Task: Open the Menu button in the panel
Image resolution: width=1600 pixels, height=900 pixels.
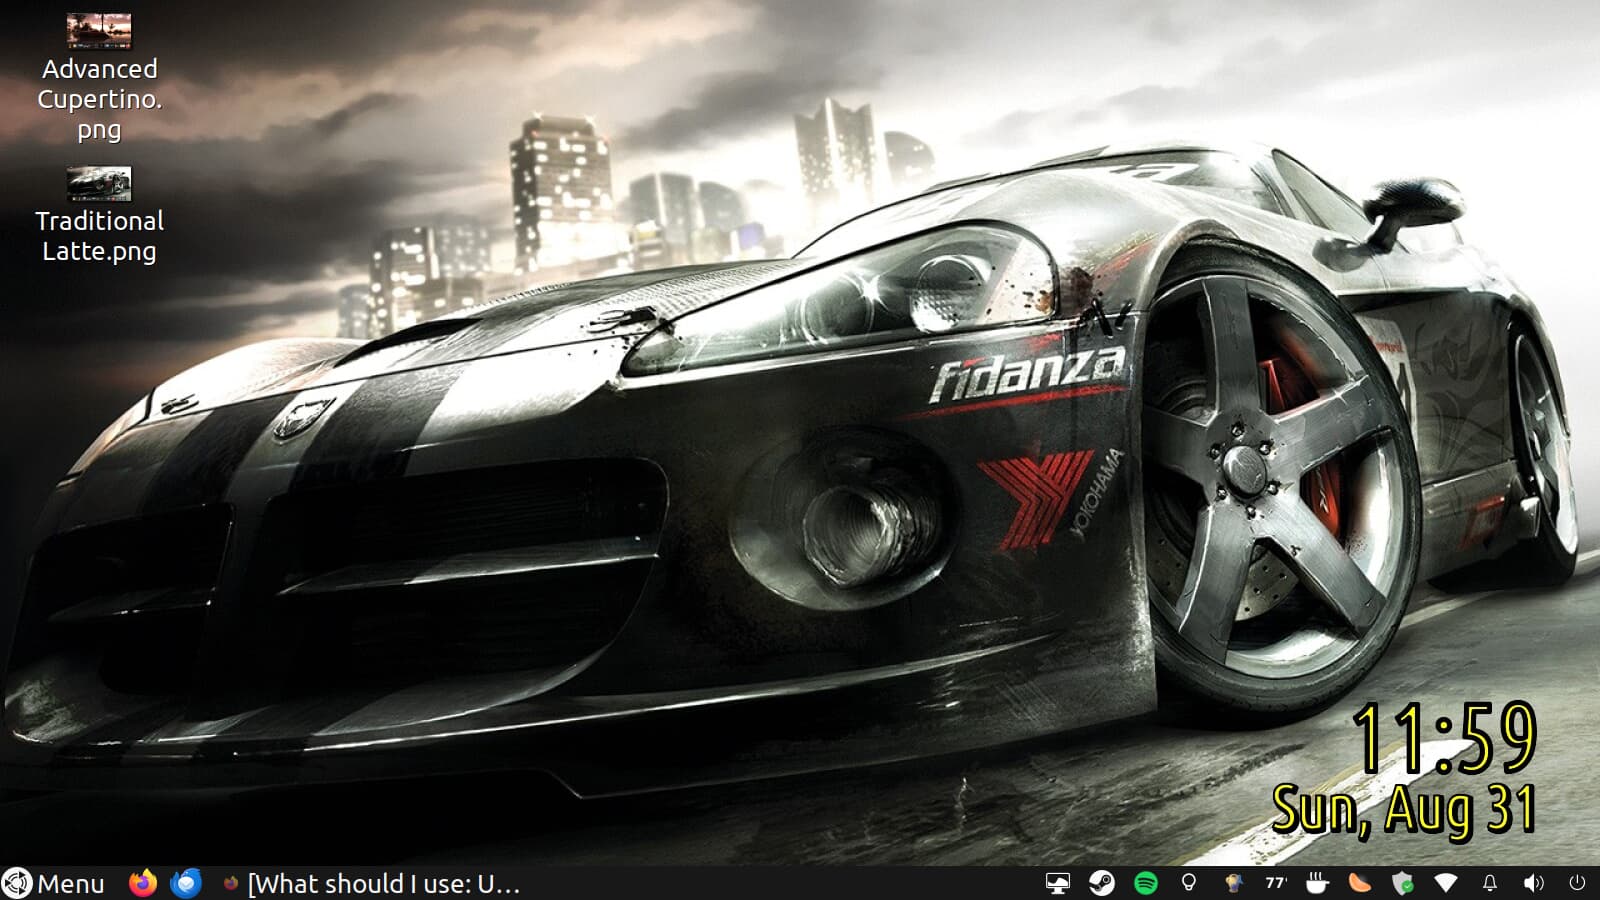Action: tap(55, 883)
